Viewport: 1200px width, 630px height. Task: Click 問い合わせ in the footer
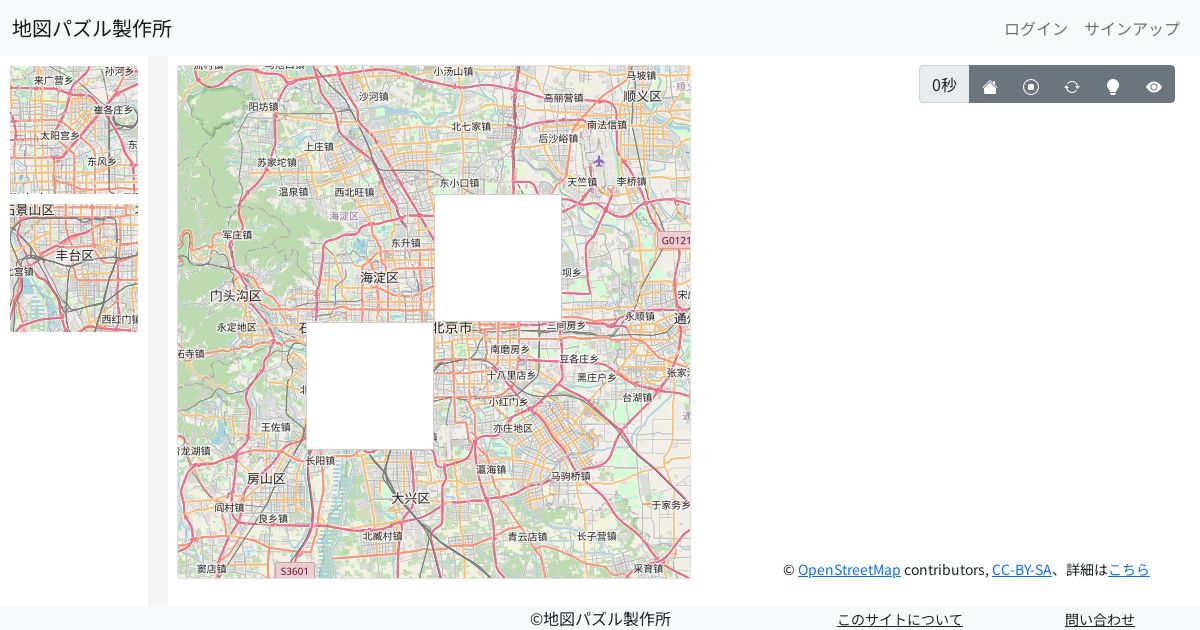(x=1100, y=619)
